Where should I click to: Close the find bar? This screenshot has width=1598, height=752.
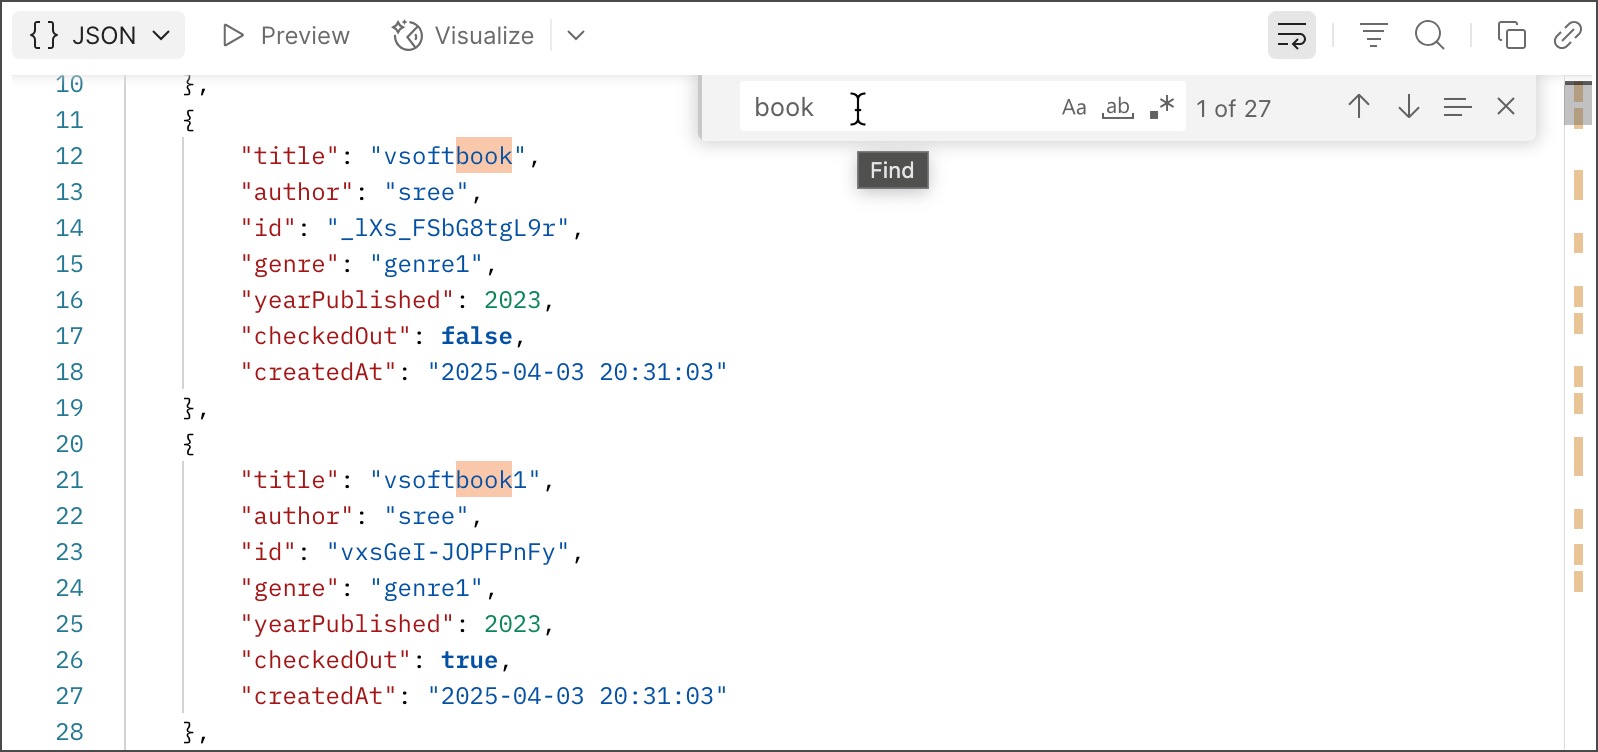click(x=1506, y=107)
